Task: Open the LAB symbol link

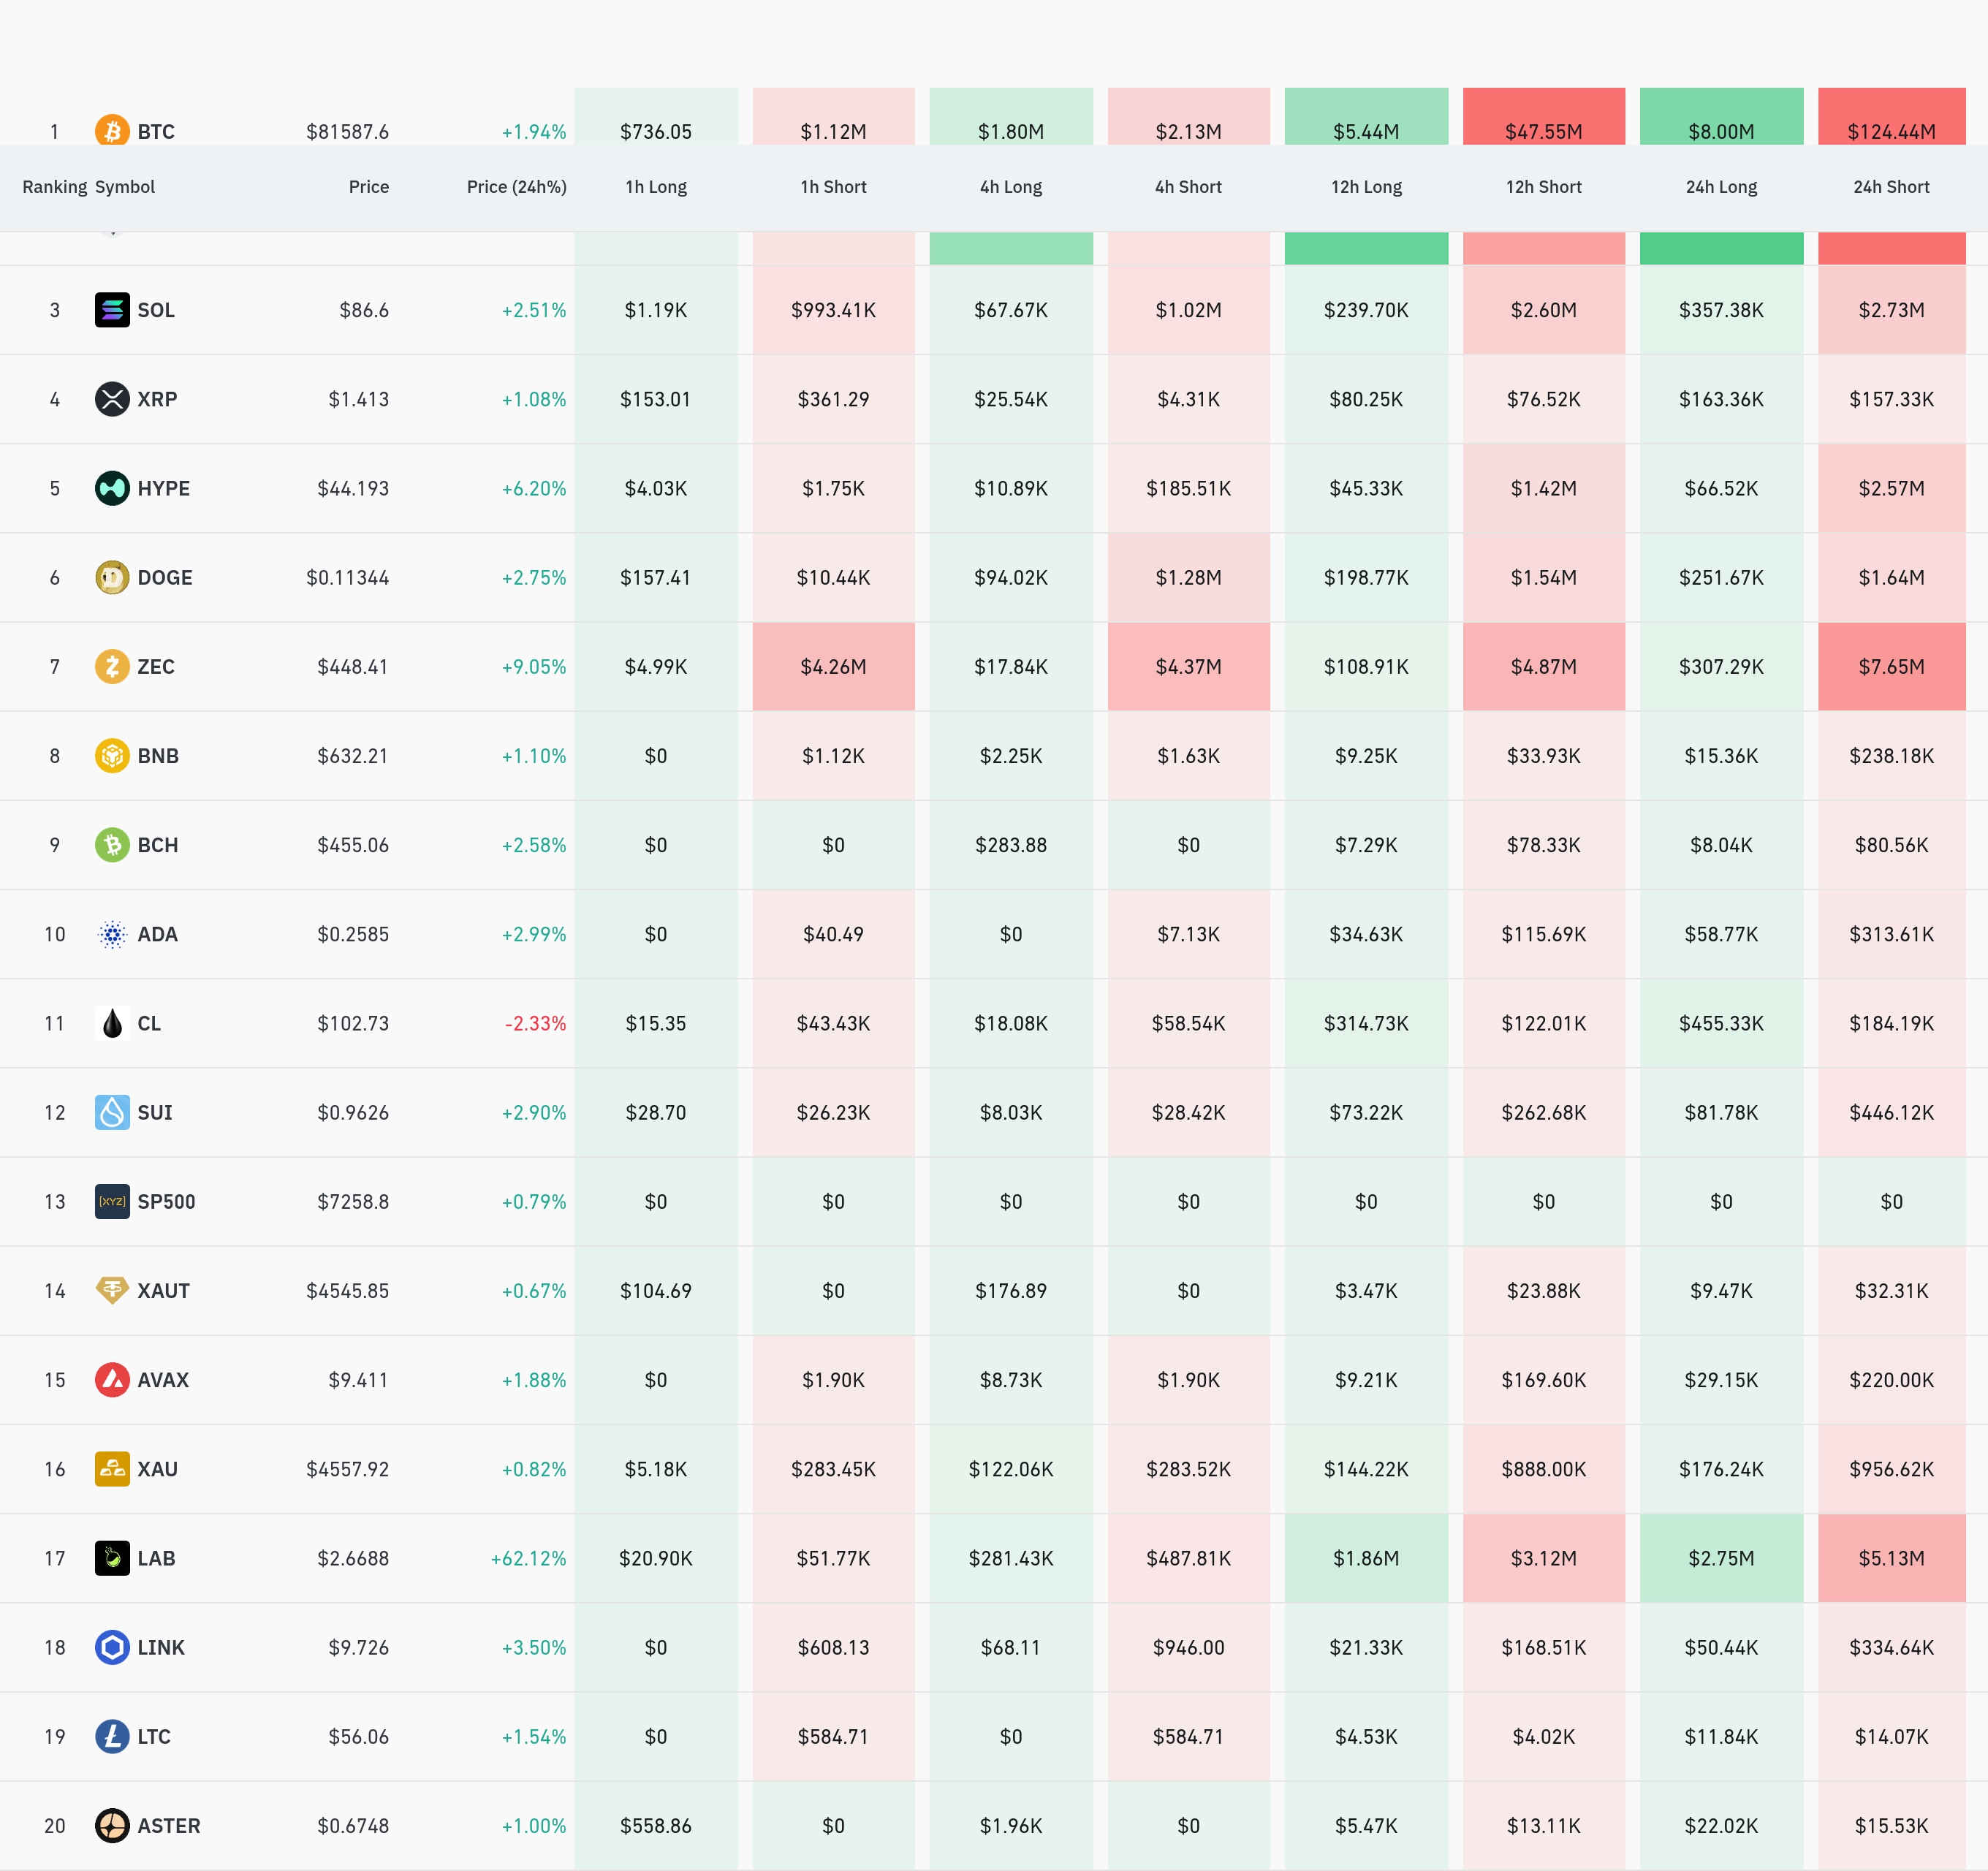Action: (156, 1558)
